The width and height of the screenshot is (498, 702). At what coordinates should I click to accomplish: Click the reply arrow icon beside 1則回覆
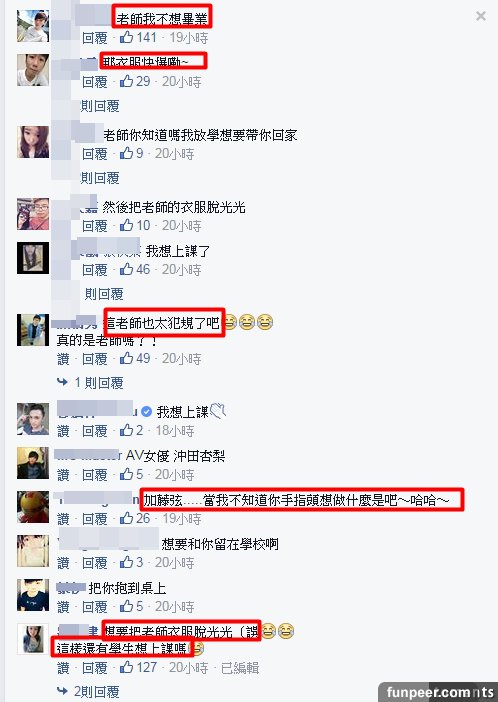coord(63,382)
